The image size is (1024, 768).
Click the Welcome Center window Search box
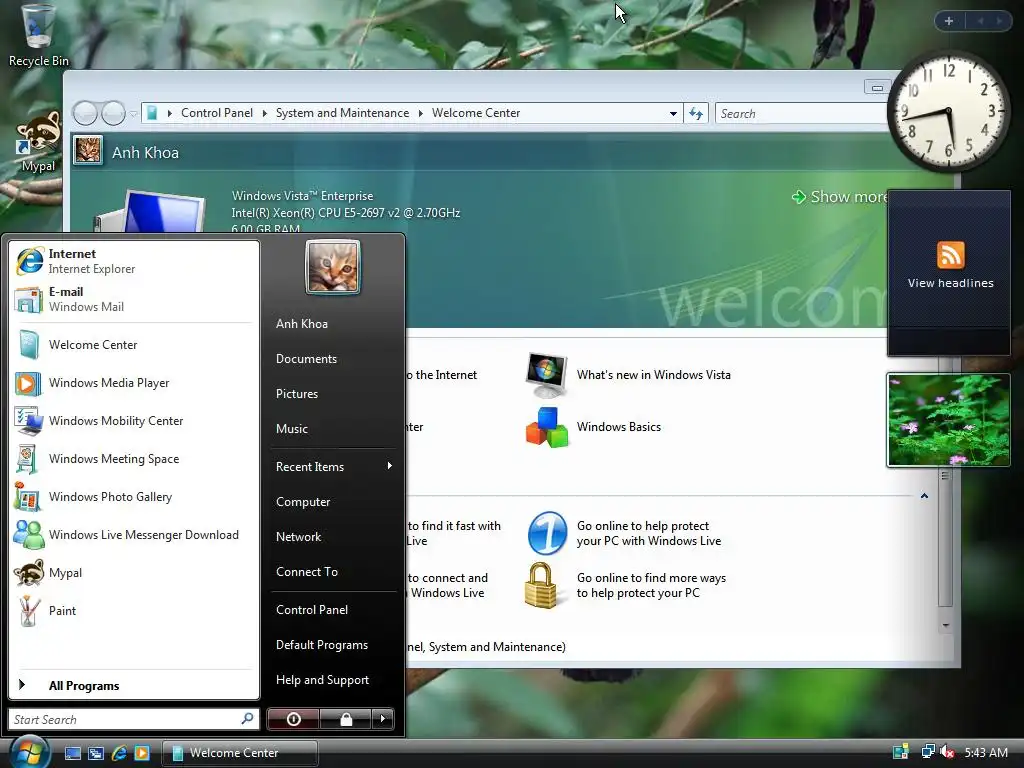(802, 114)
